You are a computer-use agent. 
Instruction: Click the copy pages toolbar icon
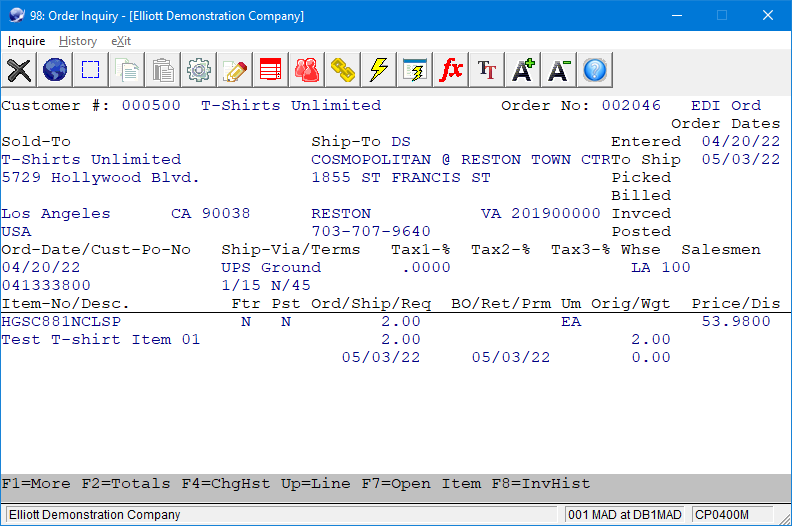point(127,70)
